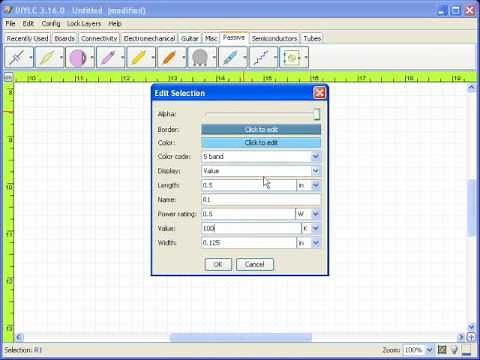Image resolution: width=480 pixels, height=360 pixels.
Task: Click the Color swatch to edit
Action: 261,143
